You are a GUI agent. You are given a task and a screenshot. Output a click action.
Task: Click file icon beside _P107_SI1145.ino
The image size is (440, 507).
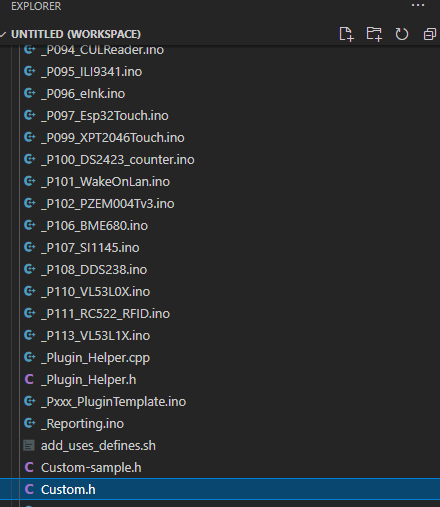tap(29, 247)
